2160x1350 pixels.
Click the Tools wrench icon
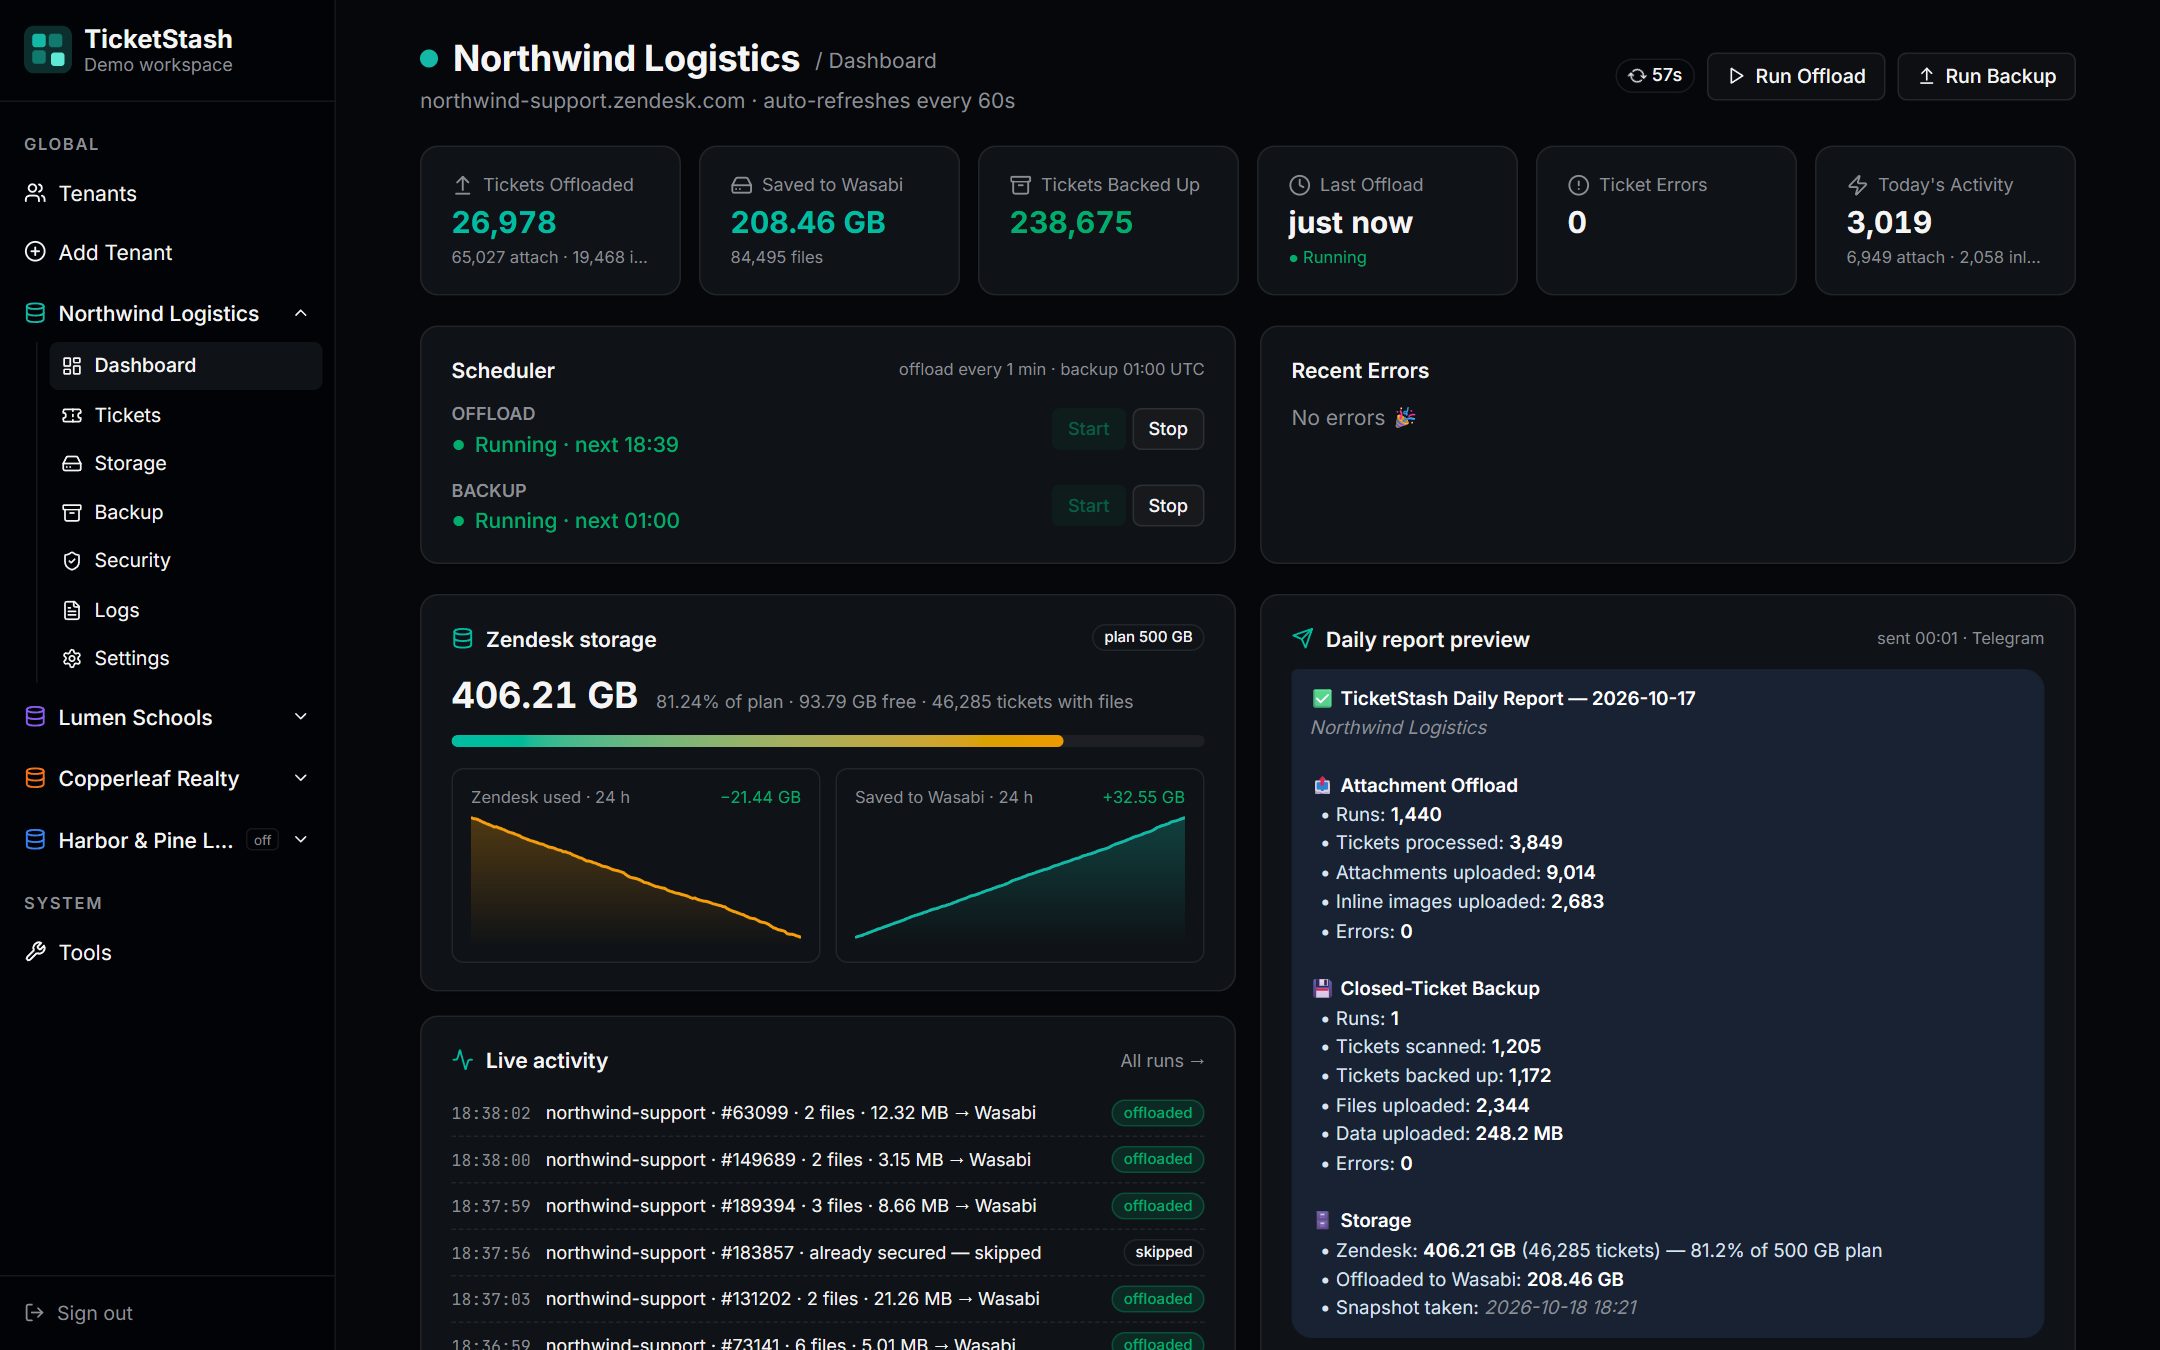[35, 952]
